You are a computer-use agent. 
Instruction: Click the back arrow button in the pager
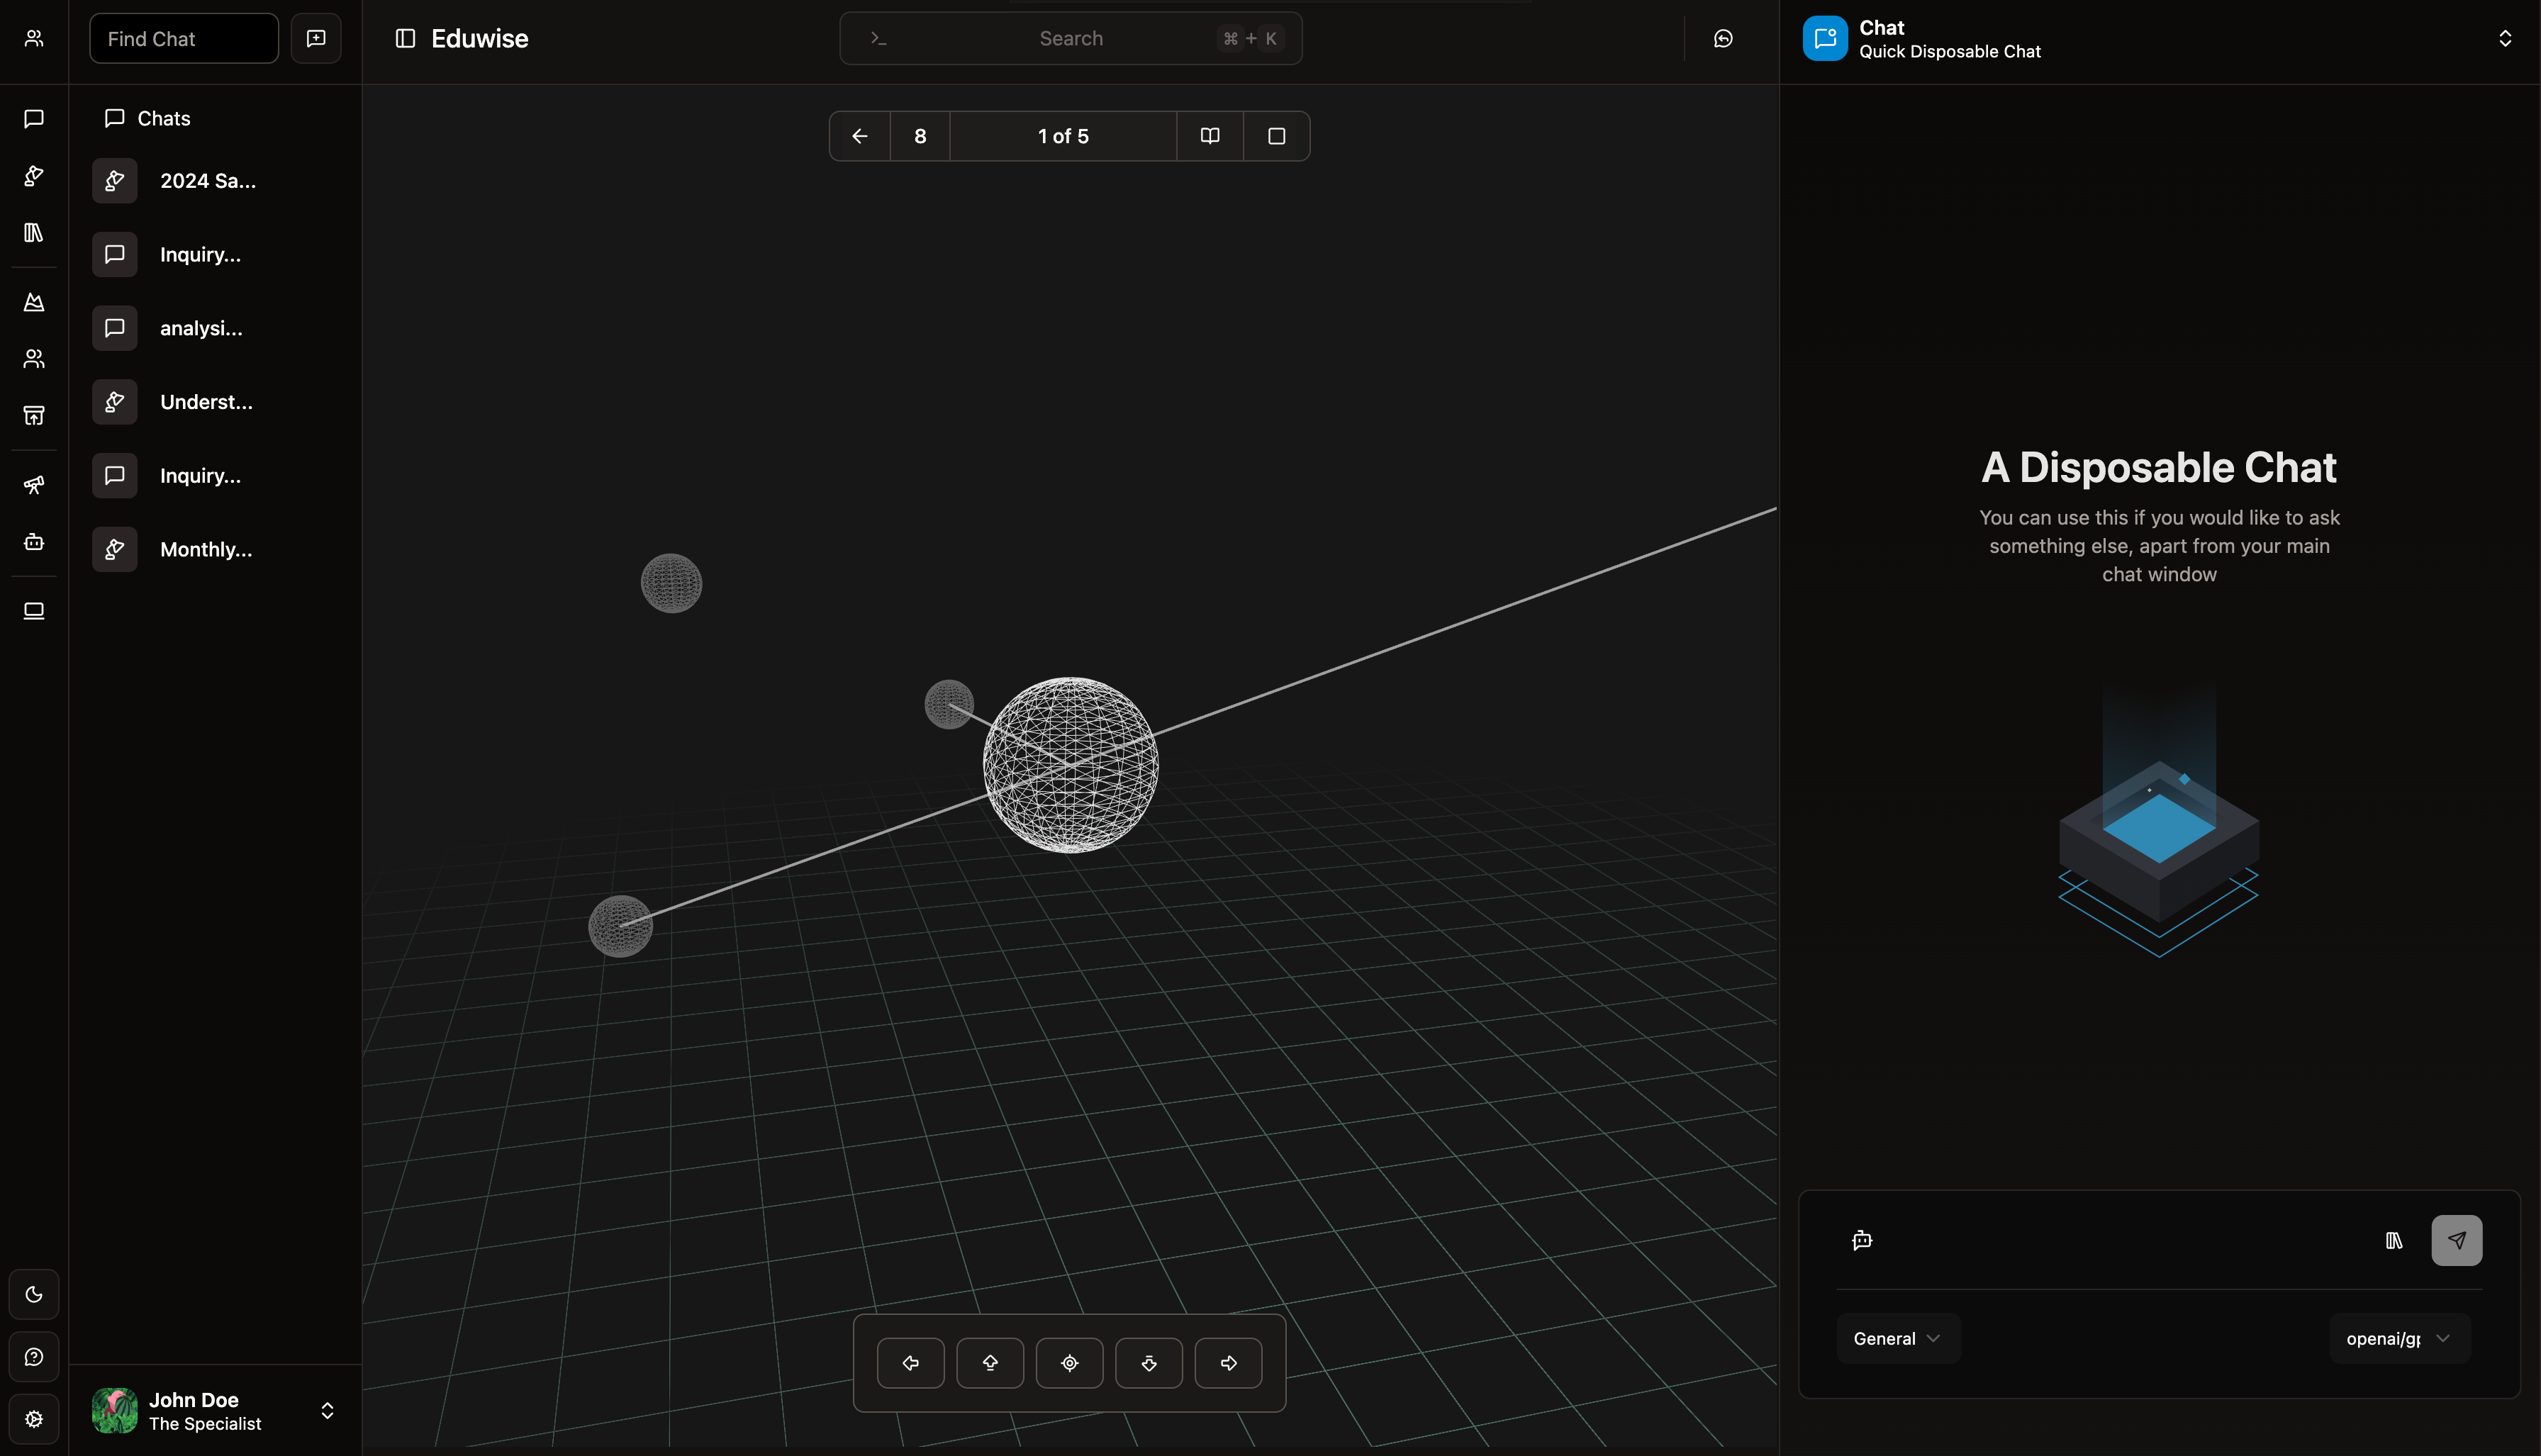coord(860,136)
